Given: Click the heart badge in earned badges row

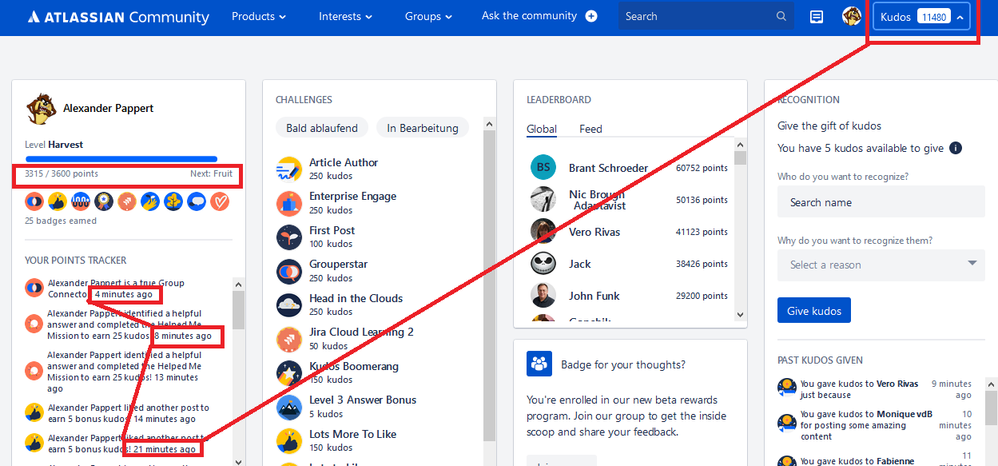Looking at the screenshot, I should [220, 202].
